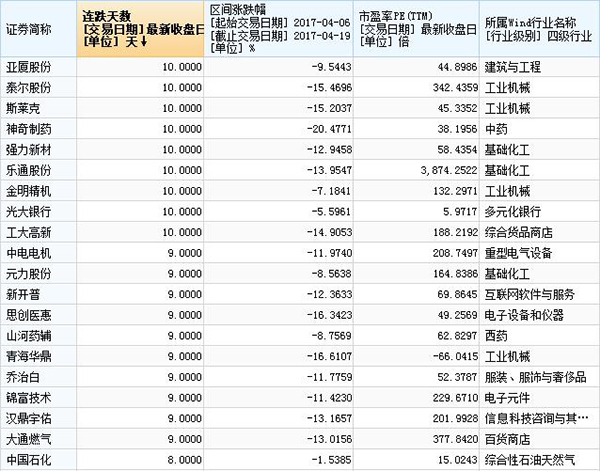The width and height of the screenshot is (600, 471).
Task: Select the stock 思创医惠
Action: 28,315
